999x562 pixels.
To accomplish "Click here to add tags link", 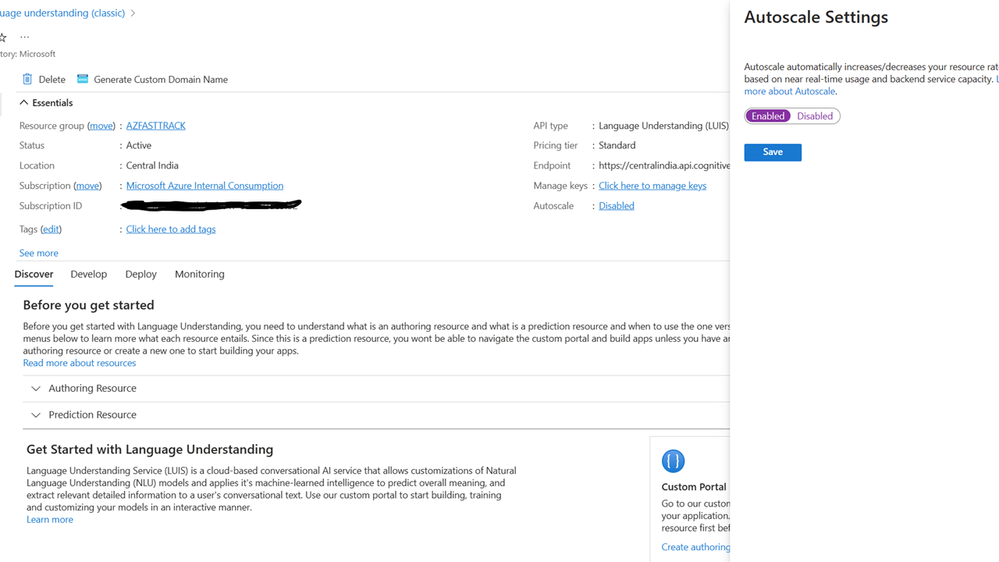I will 171,229.
